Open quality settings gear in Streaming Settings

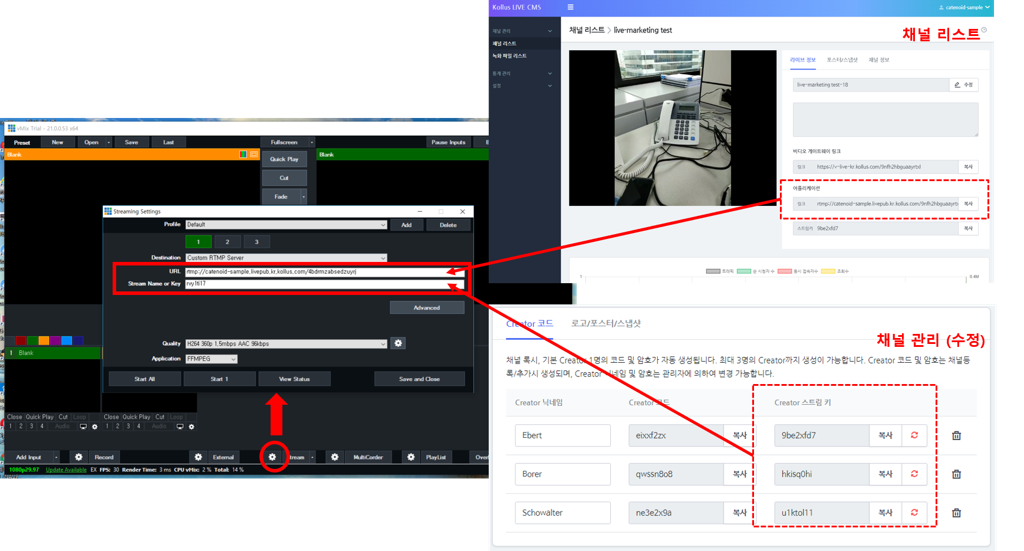398,344
